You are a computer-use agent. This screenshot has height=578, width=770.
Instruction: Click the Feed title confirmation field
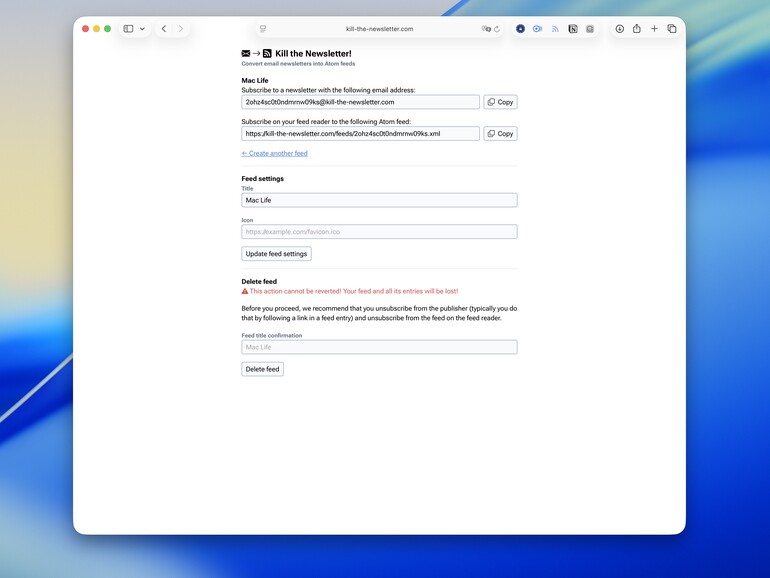(379, 347)
